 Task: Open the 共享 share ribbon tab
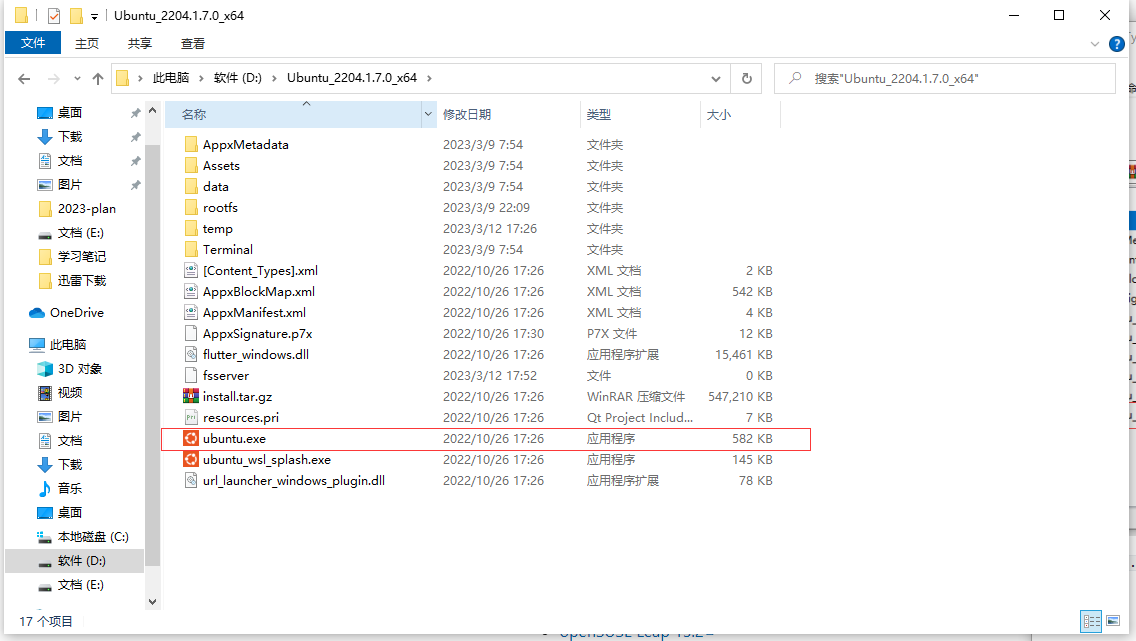(140, 43)
